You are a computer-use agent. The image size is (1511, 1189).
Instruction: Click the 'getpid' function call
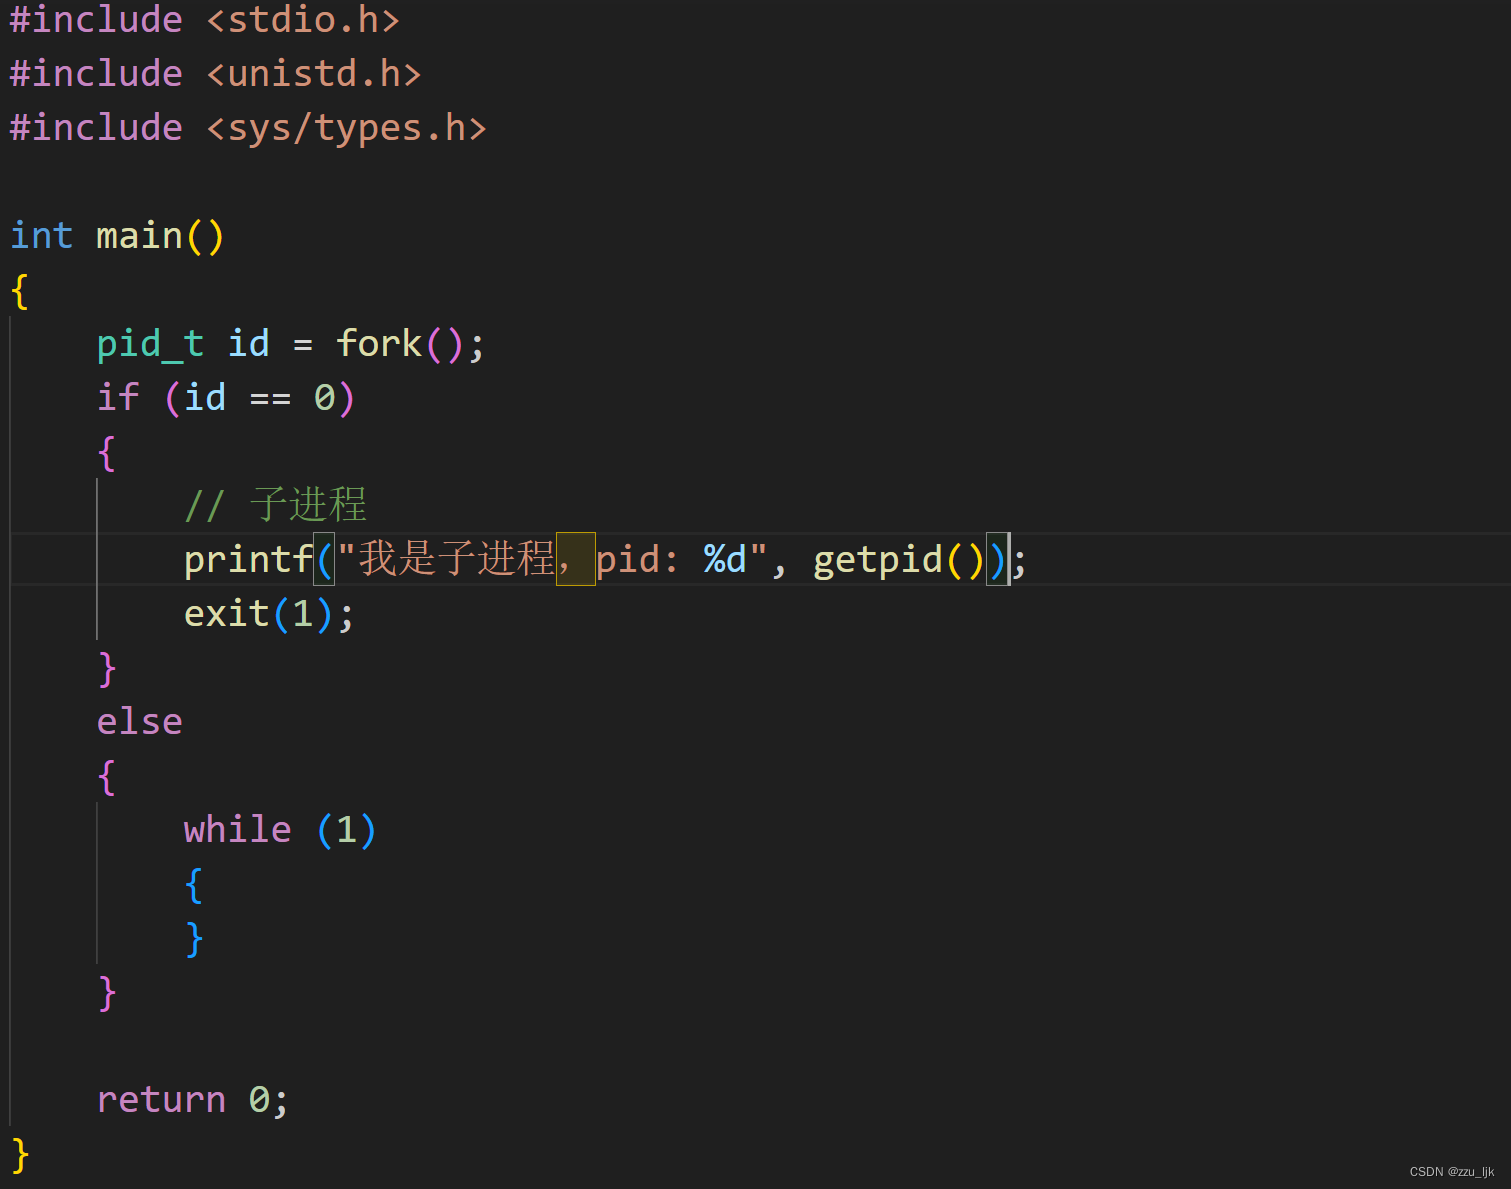[x=878, y=560]
